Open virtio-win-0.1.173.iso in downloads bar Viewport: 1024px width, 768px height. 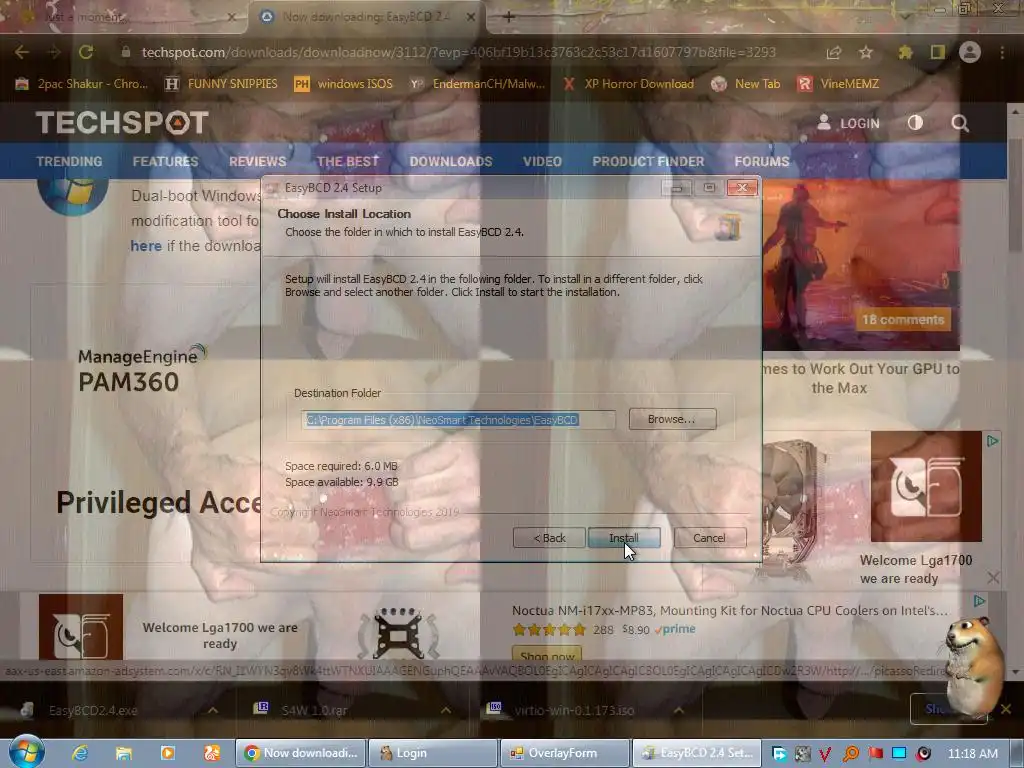(574, 710)
